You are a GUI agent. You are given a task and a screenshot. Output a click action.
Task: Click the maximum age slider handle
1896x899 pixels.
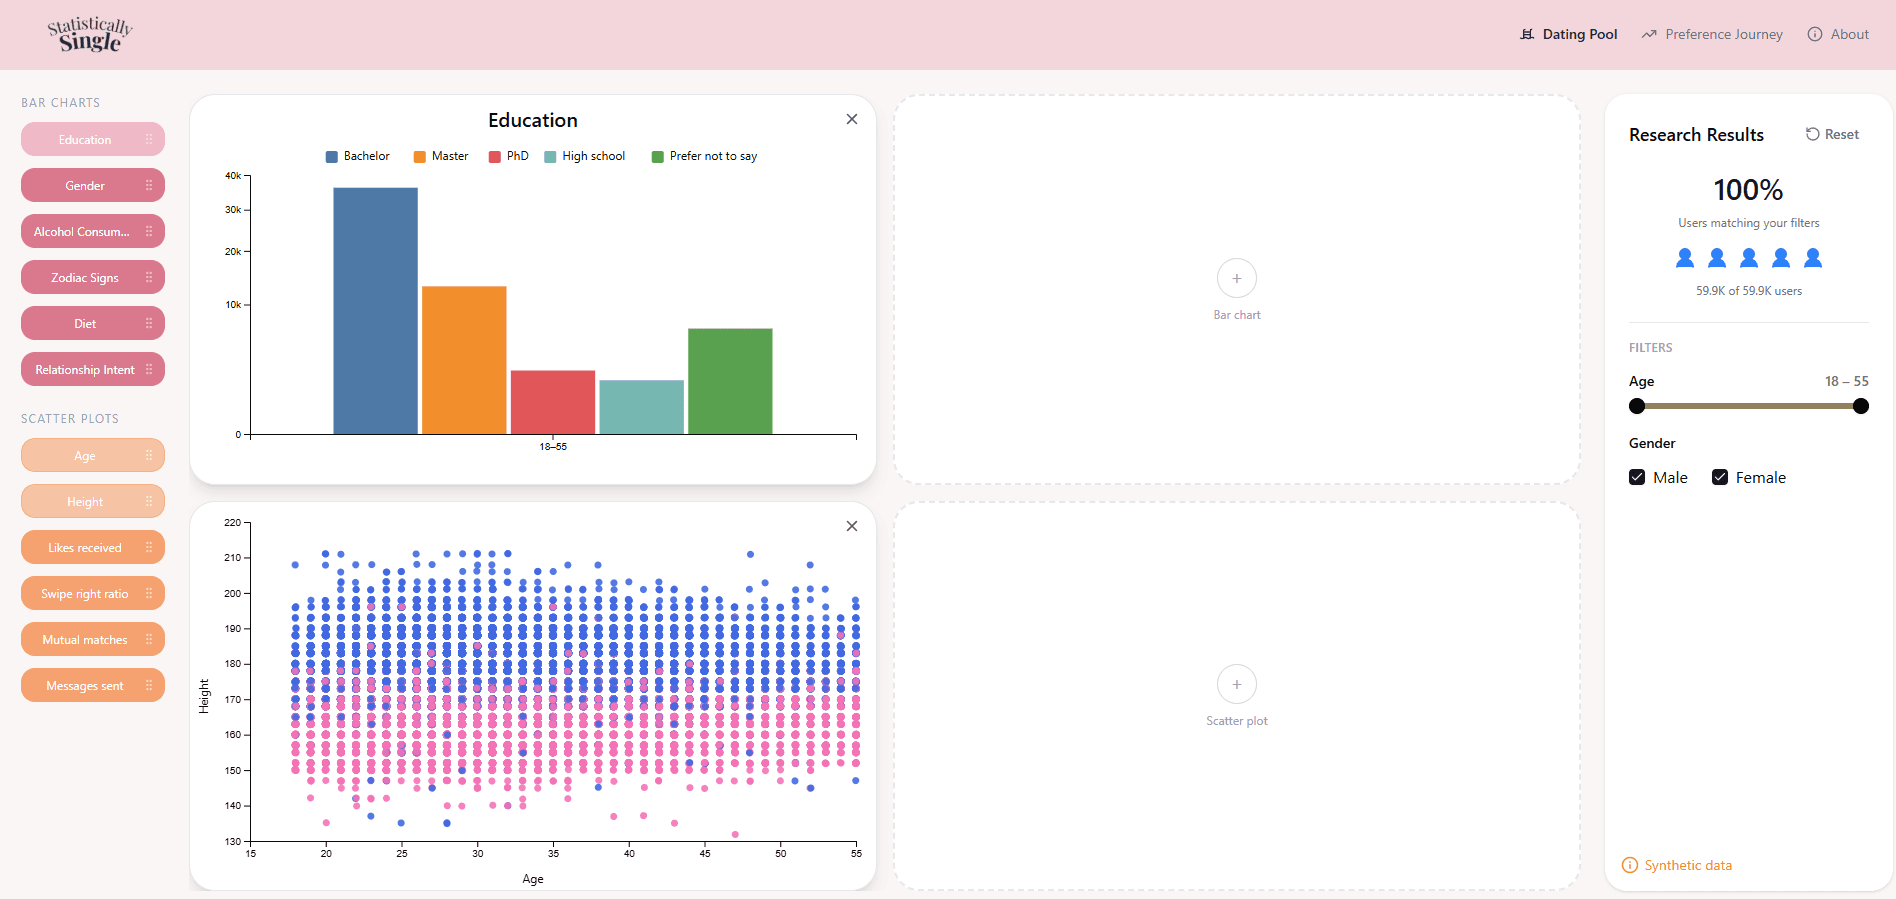click(x=1861, y=406)
